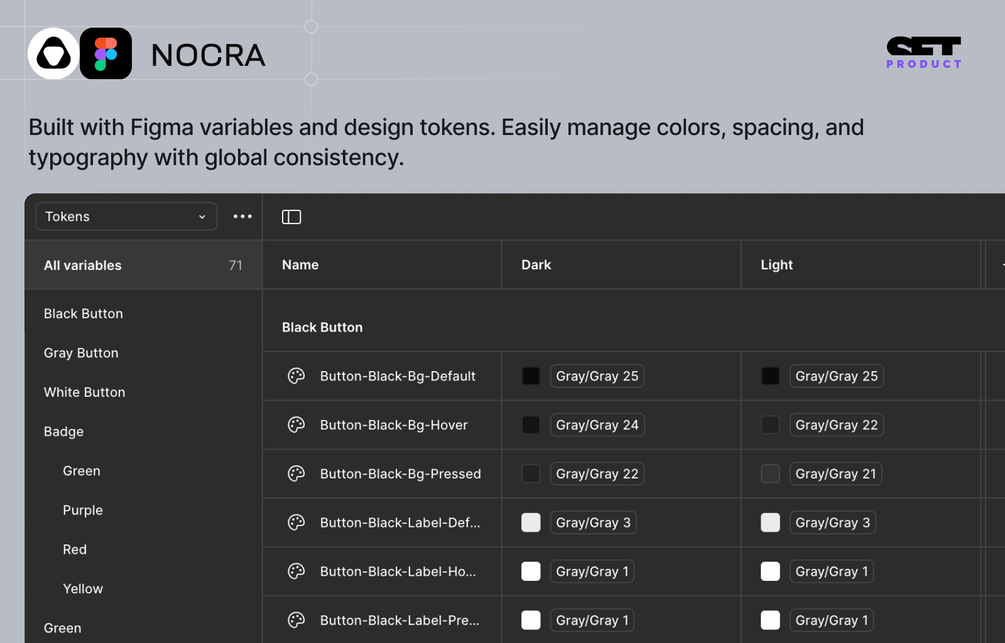The image size is (1005, 643).
Task: Click the Dark swatch for Button-Black-Label-Def
Action: coord(531,522)
